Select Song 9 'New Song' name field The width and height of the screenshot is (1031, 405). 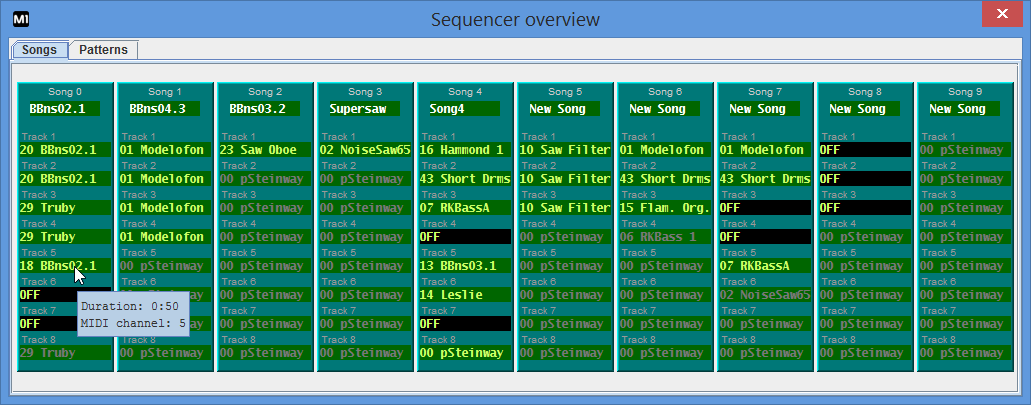[963, 108]
